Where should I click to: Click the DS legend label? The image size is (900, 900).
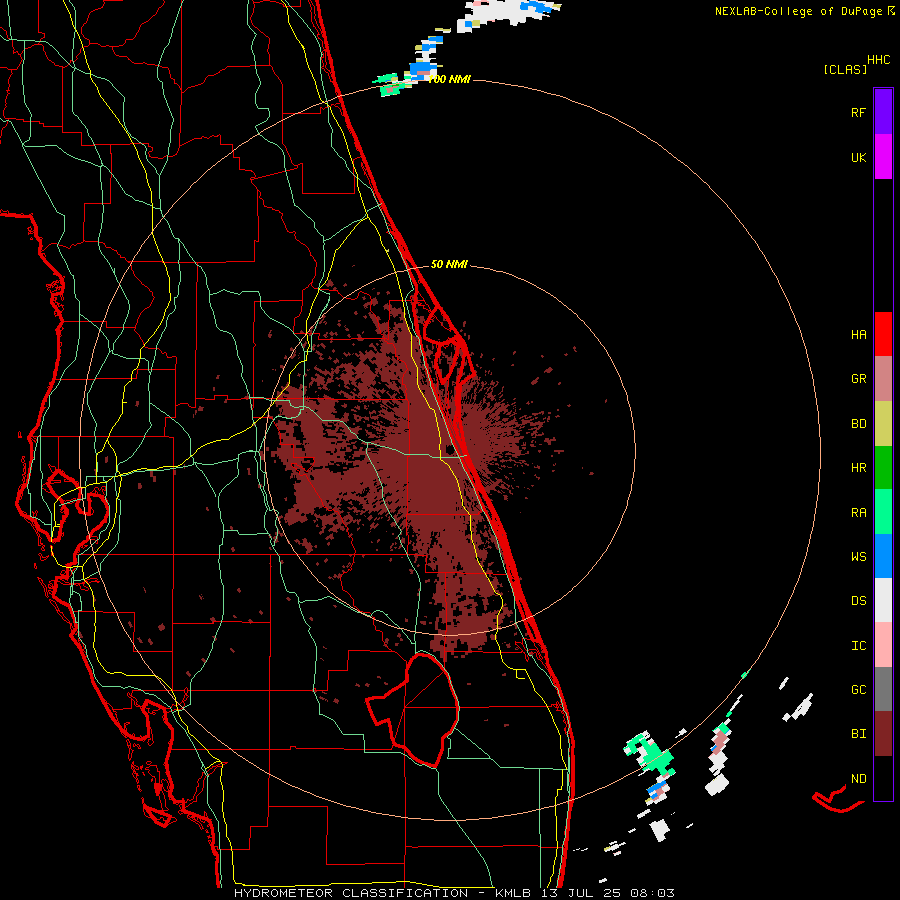click(x=858, y=601)
